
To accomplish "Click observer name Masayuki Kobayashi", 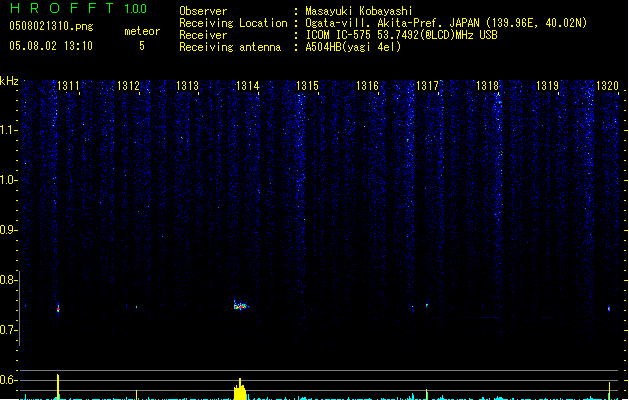I will pos(358,11).
